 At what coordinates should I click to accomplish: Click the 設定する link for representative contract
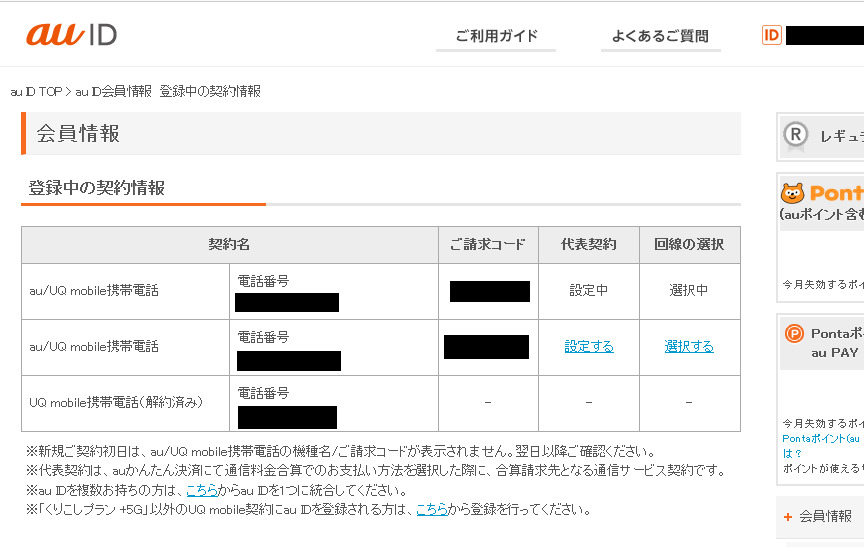pyautogui.click(x=589, y=347)
